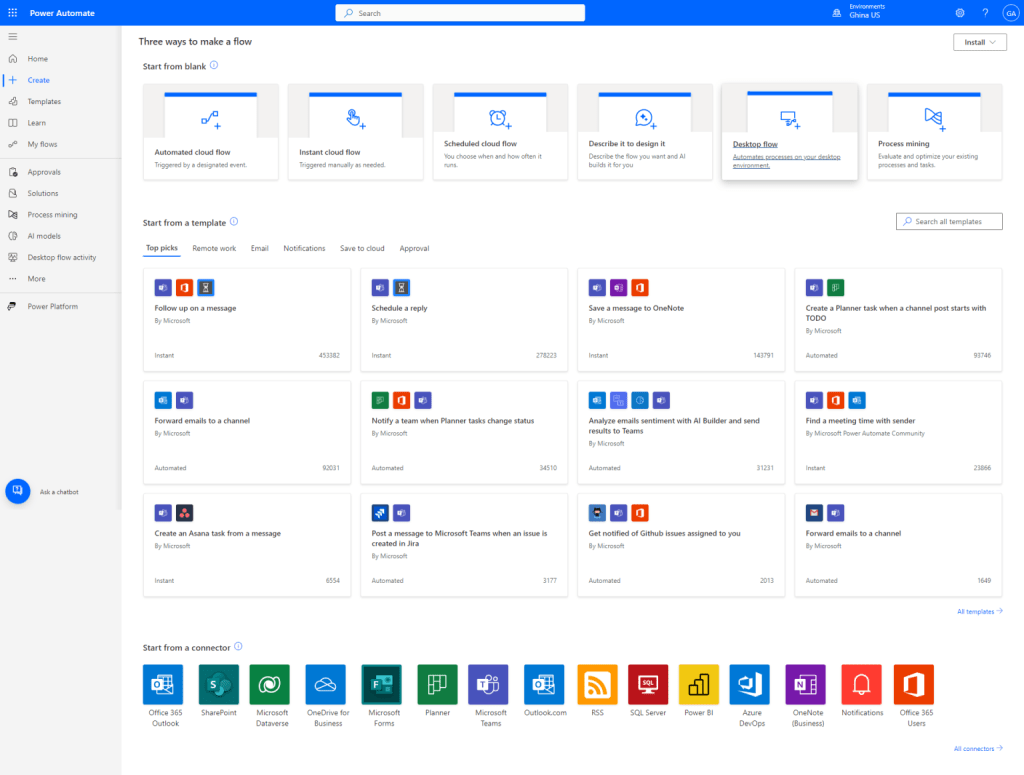
Task: Create an Automated cloud flow
Action: [211, 132]
